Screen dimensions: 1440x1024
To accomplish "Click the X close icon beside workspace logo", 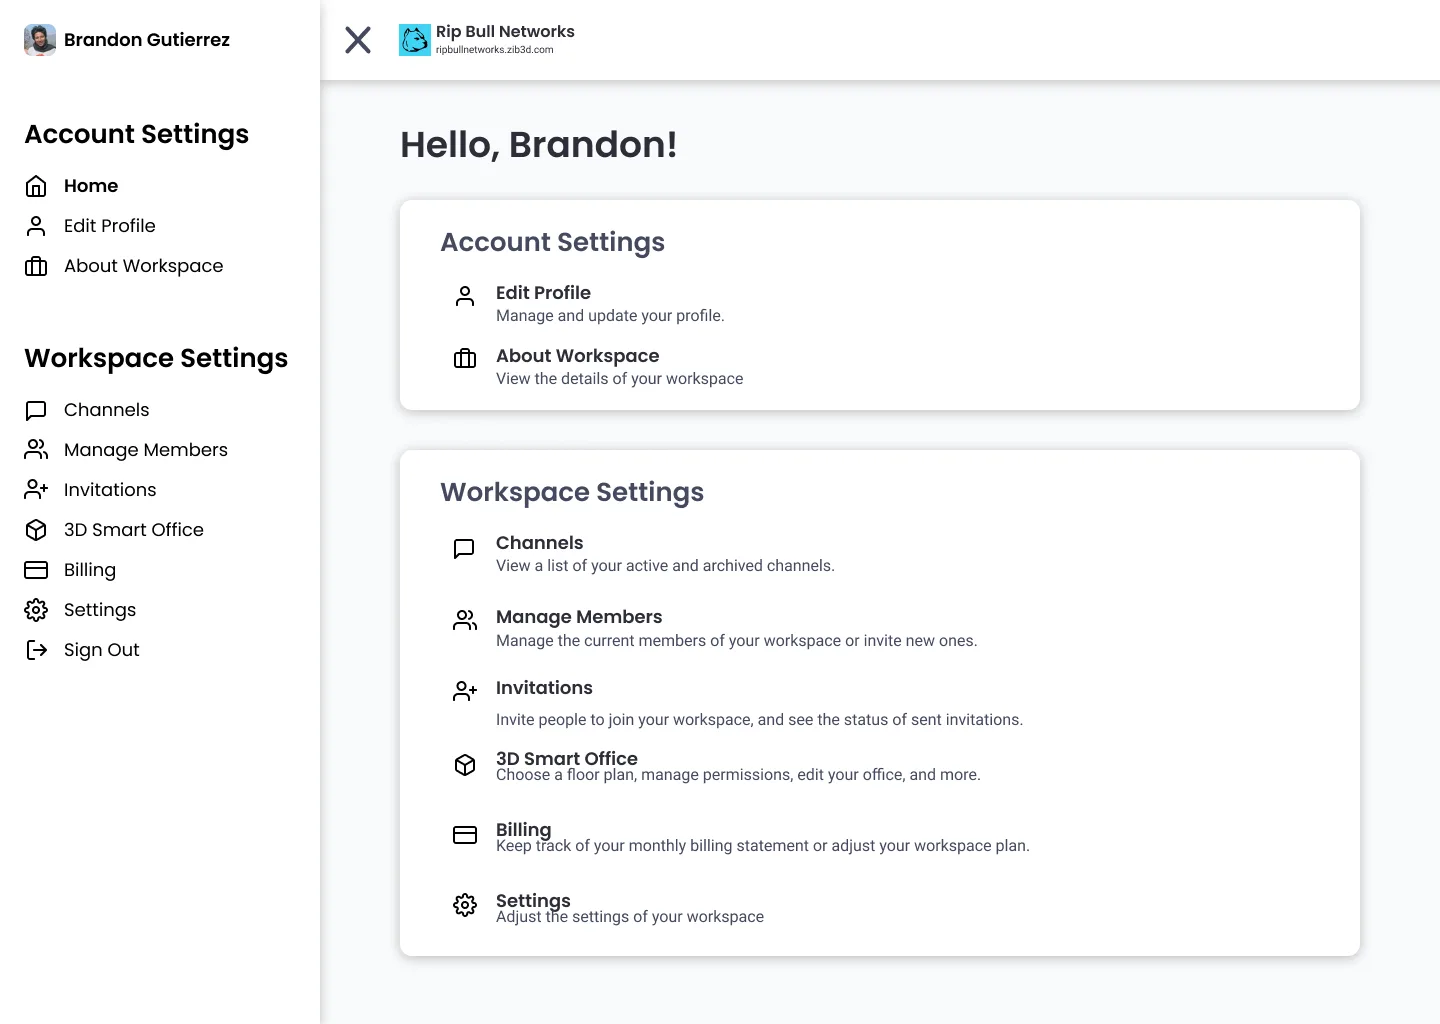I will 358,40.
